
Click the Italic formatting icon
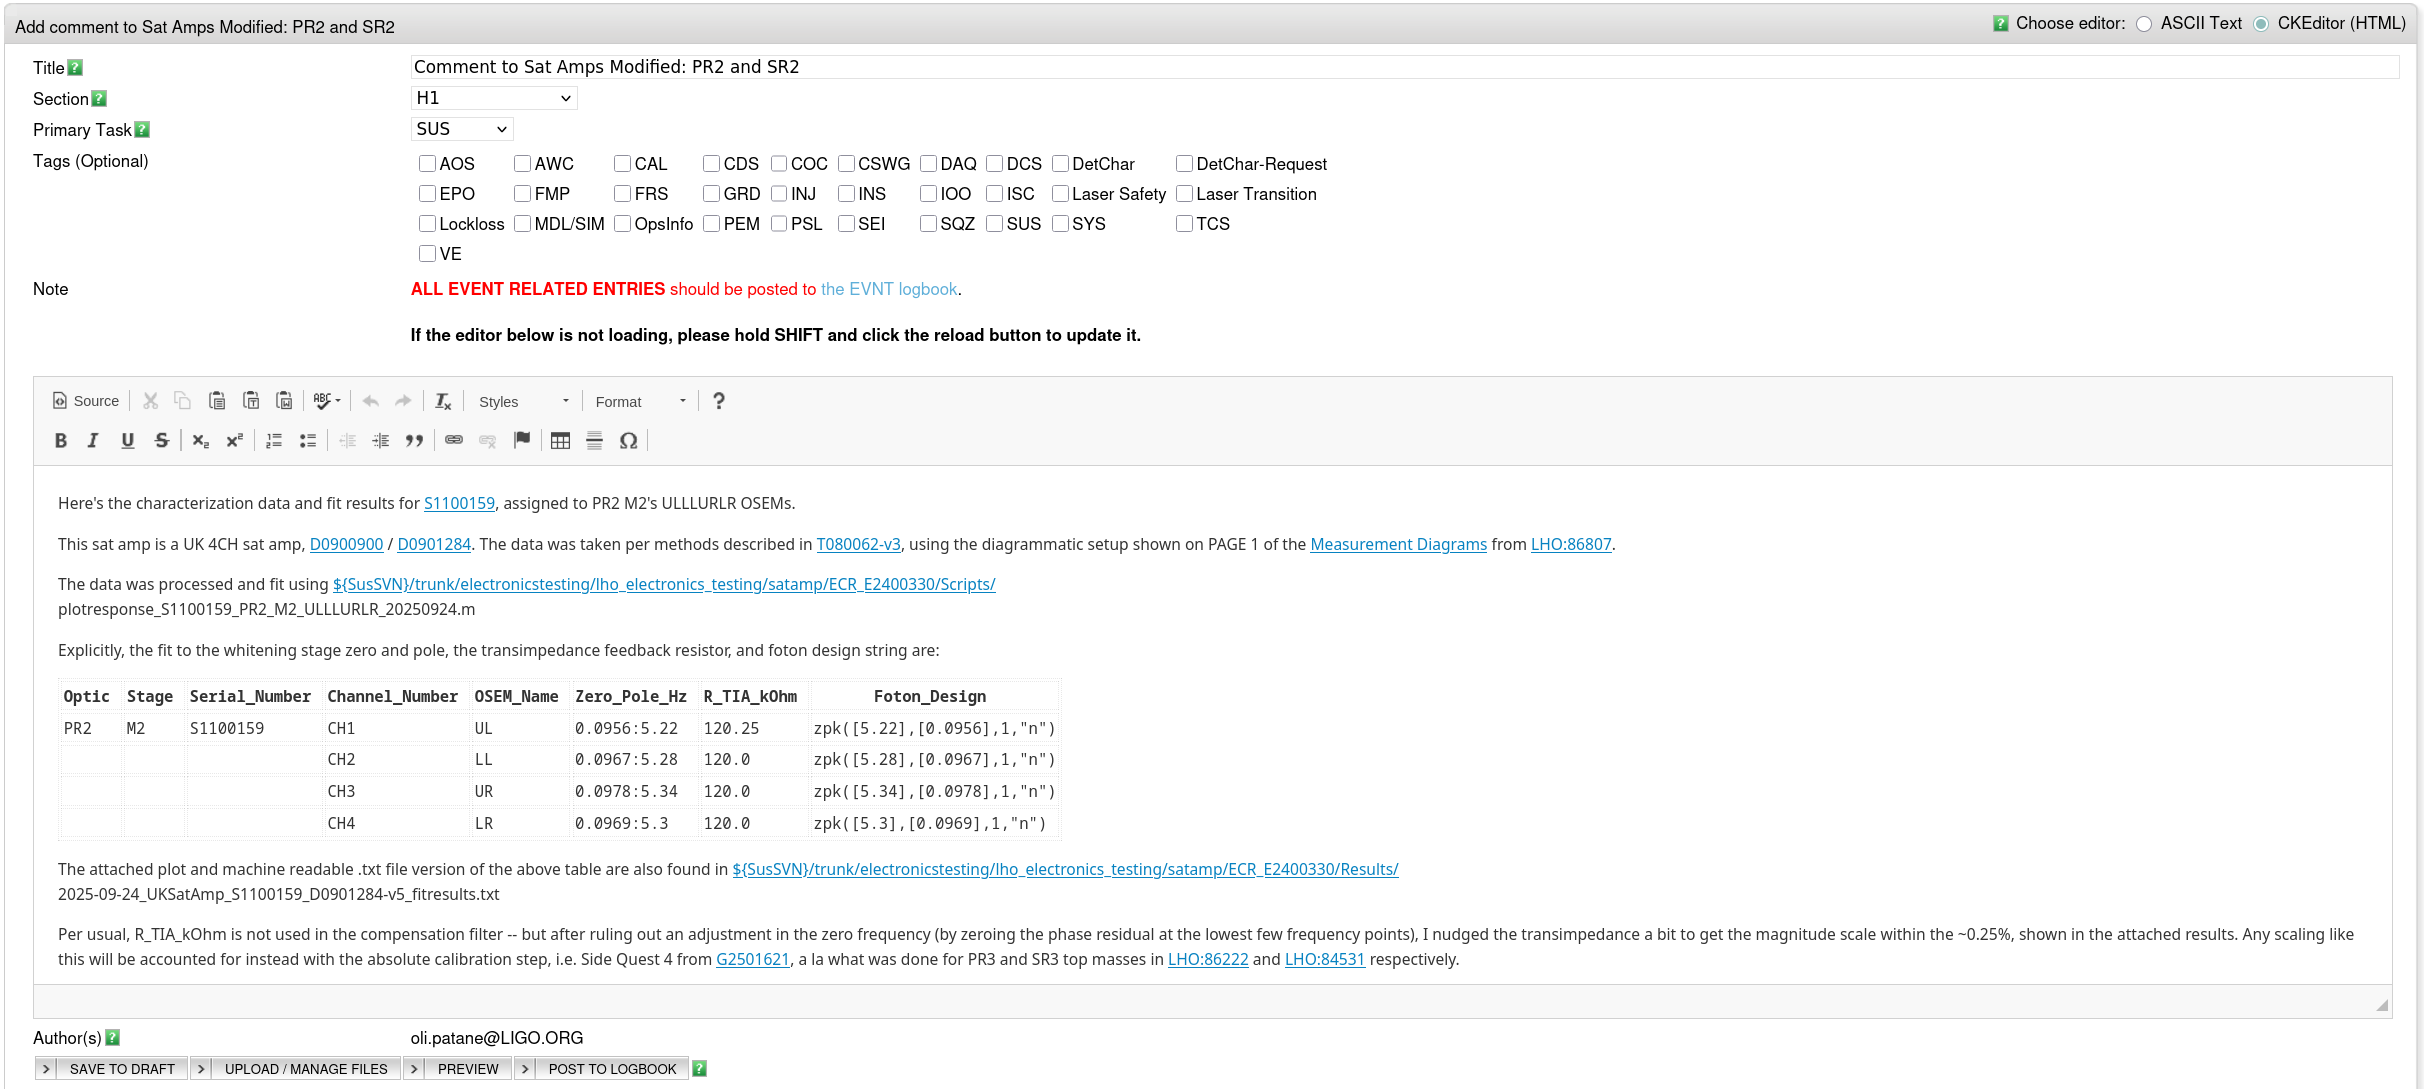pos(93,441)
